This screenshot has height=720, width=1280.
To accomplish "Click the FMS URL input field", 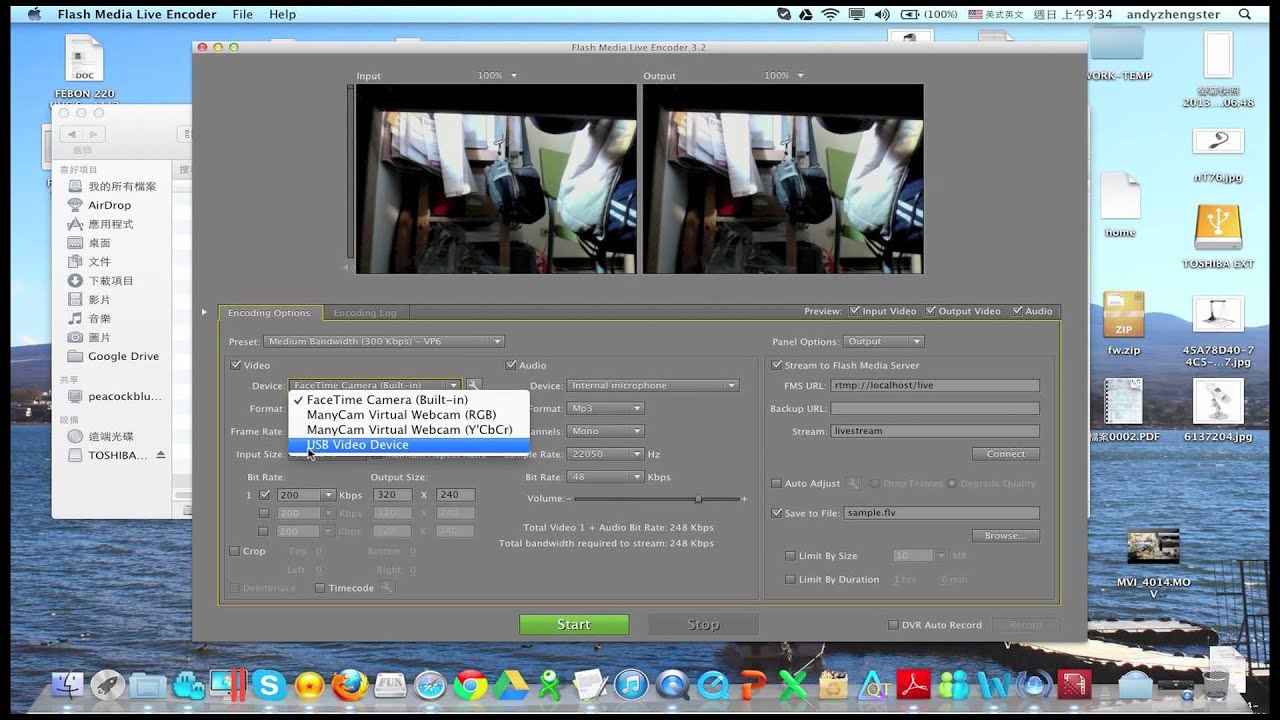I will (935, 385).
